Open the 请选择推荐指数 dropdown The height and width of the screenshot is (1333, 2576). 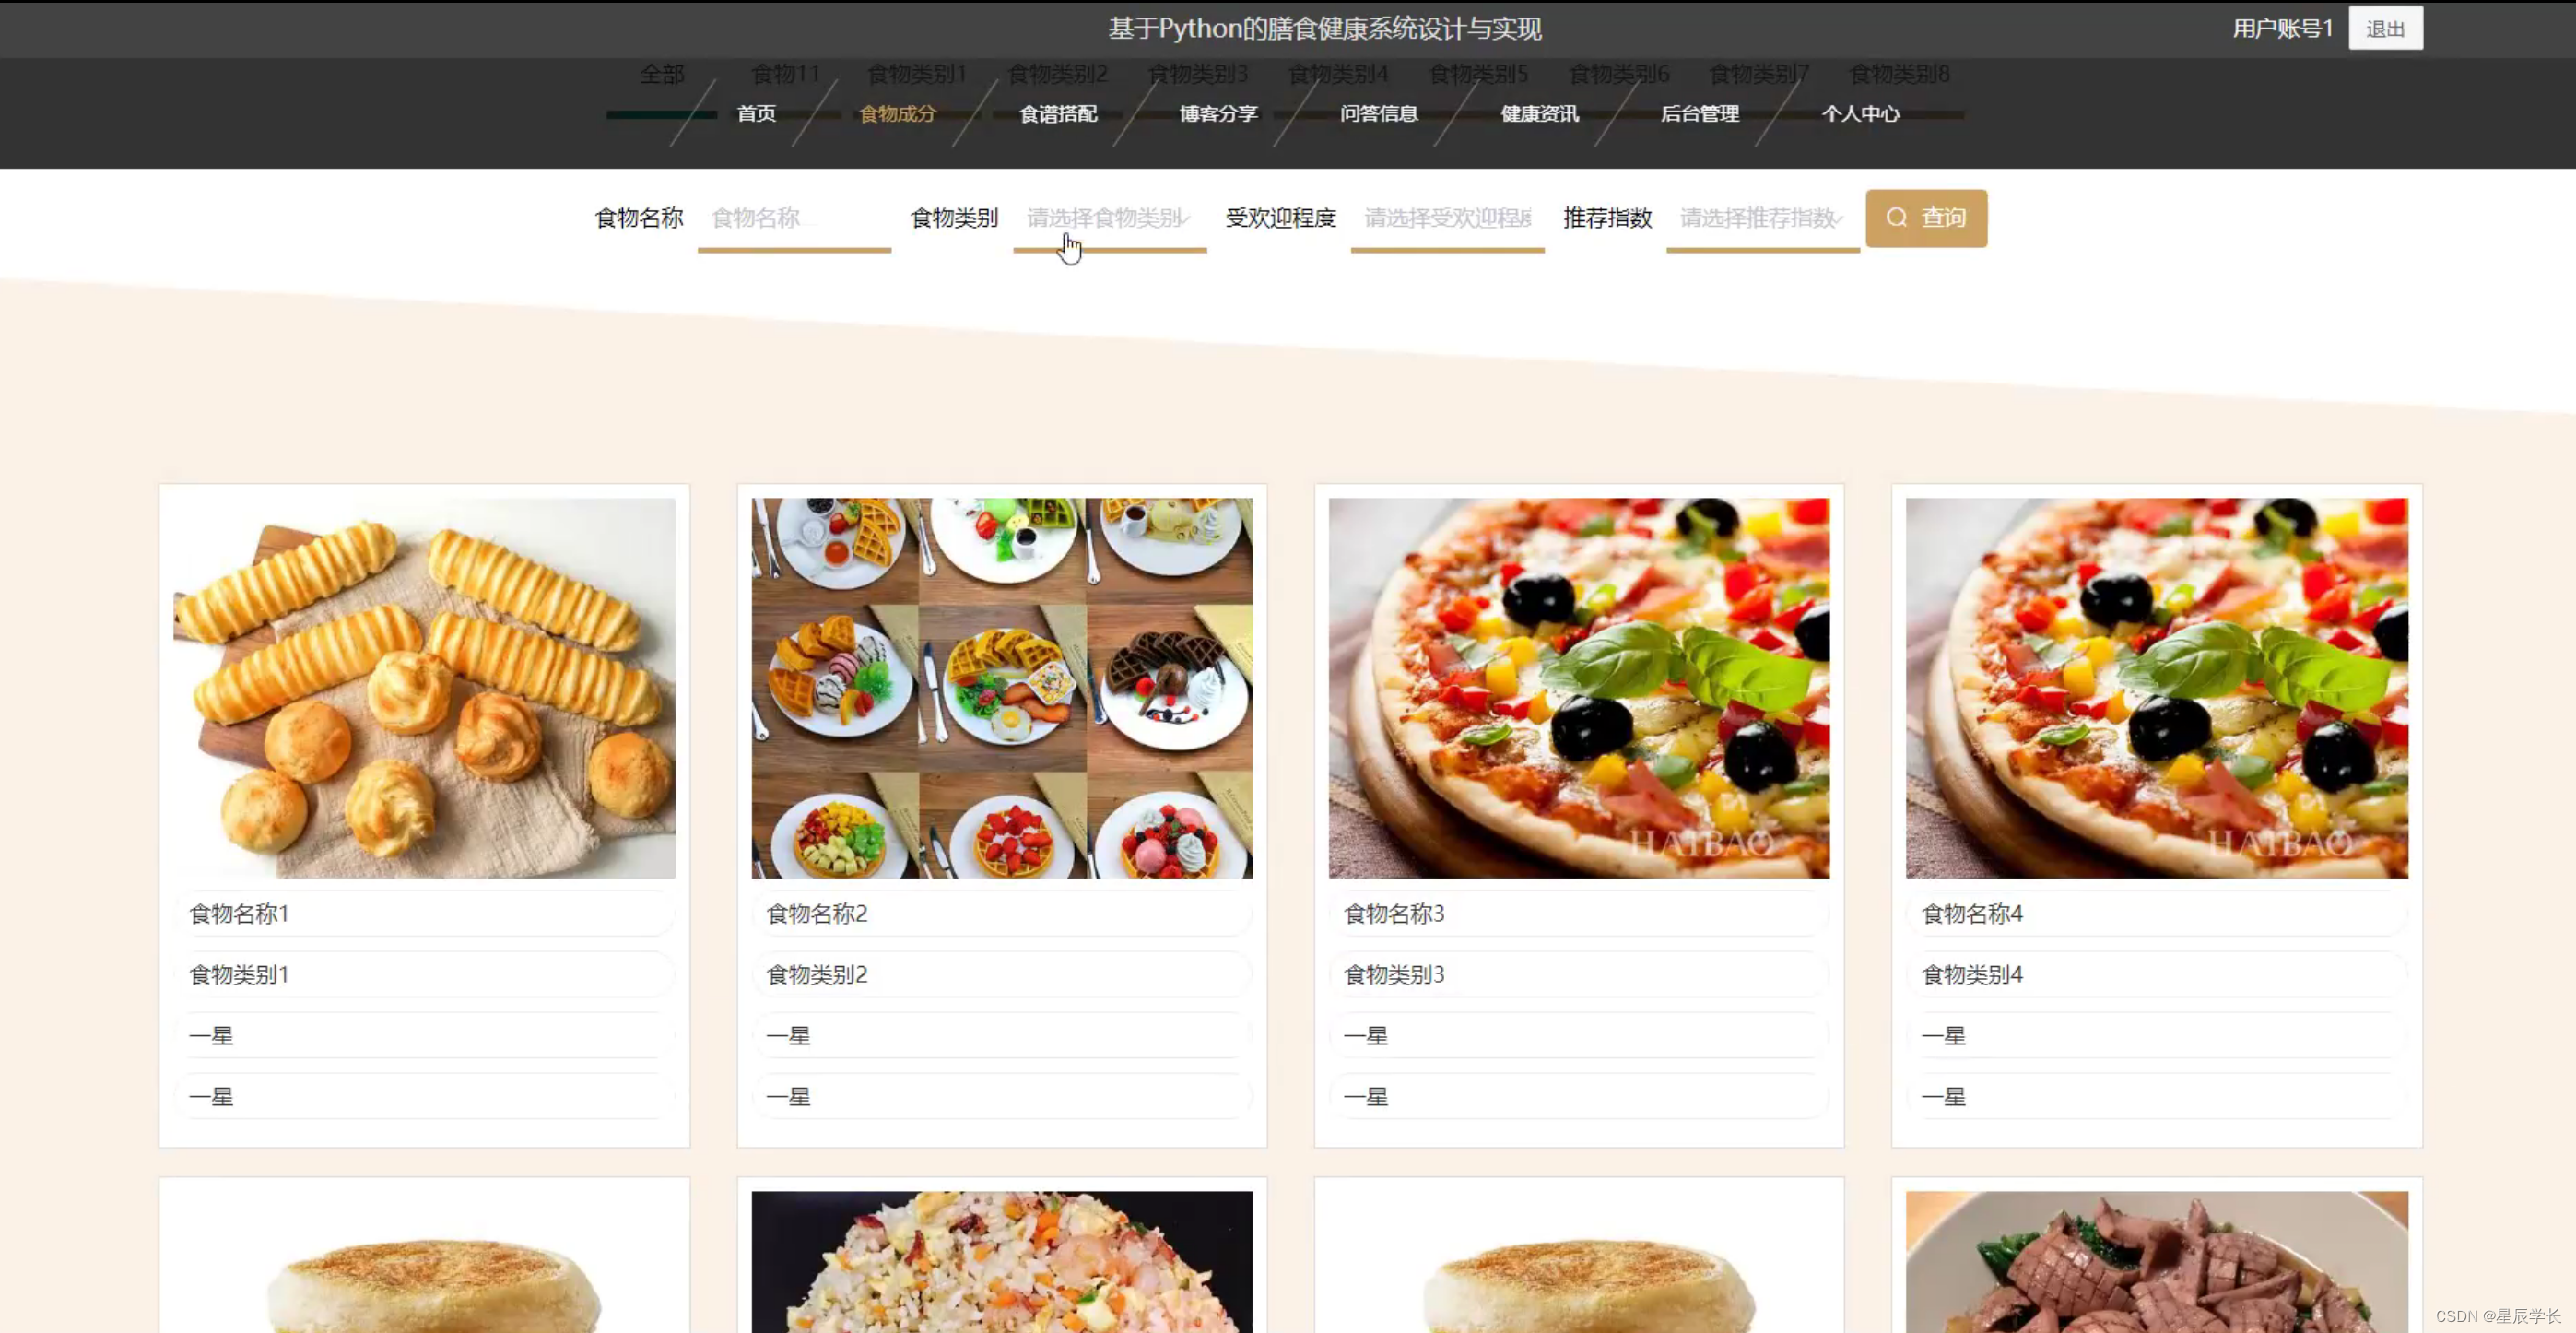point(1762,218)
